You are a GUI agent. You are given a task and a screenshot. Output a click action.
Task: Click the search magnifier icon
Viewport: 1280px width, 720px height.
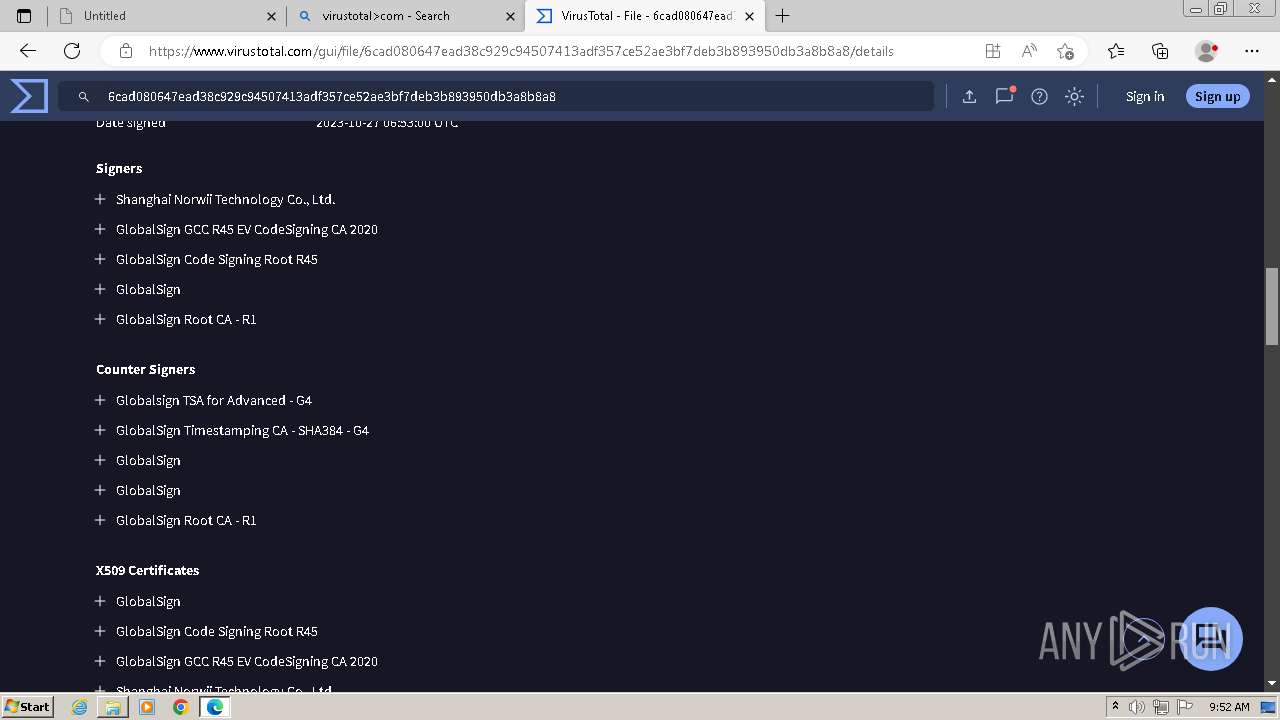pos(84,97)
